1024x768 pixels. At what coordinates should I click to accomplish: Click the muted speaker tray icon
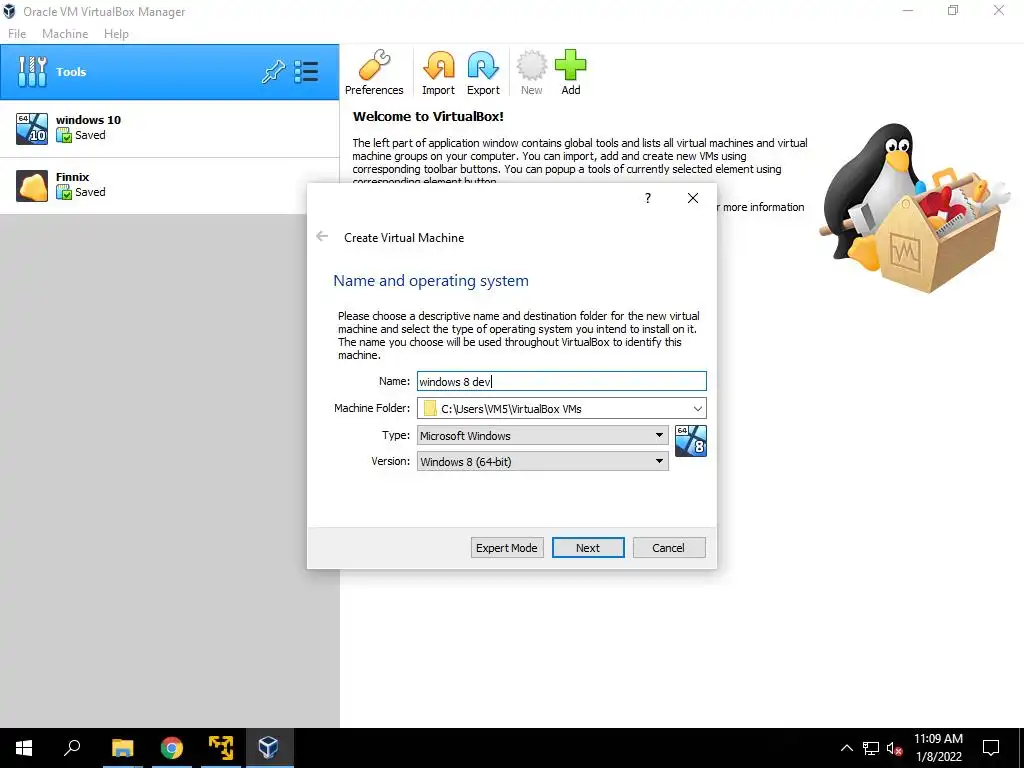(x=895, y=748)
